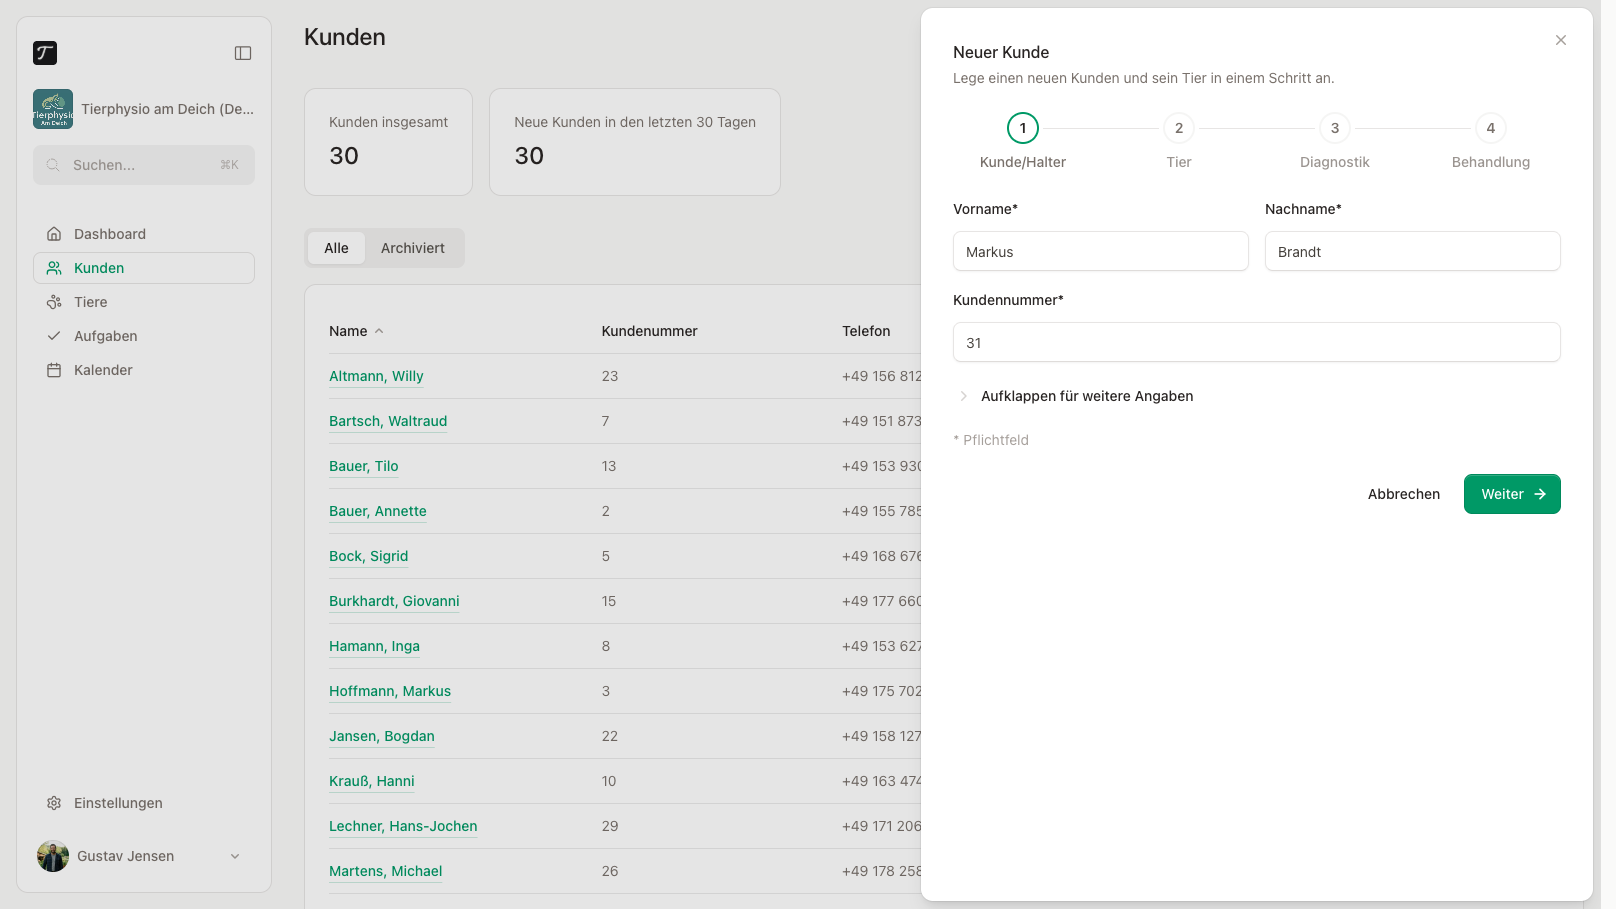Open customer Lechner, Hans-Jochen

pyautogui.click(x=403, y=826)
